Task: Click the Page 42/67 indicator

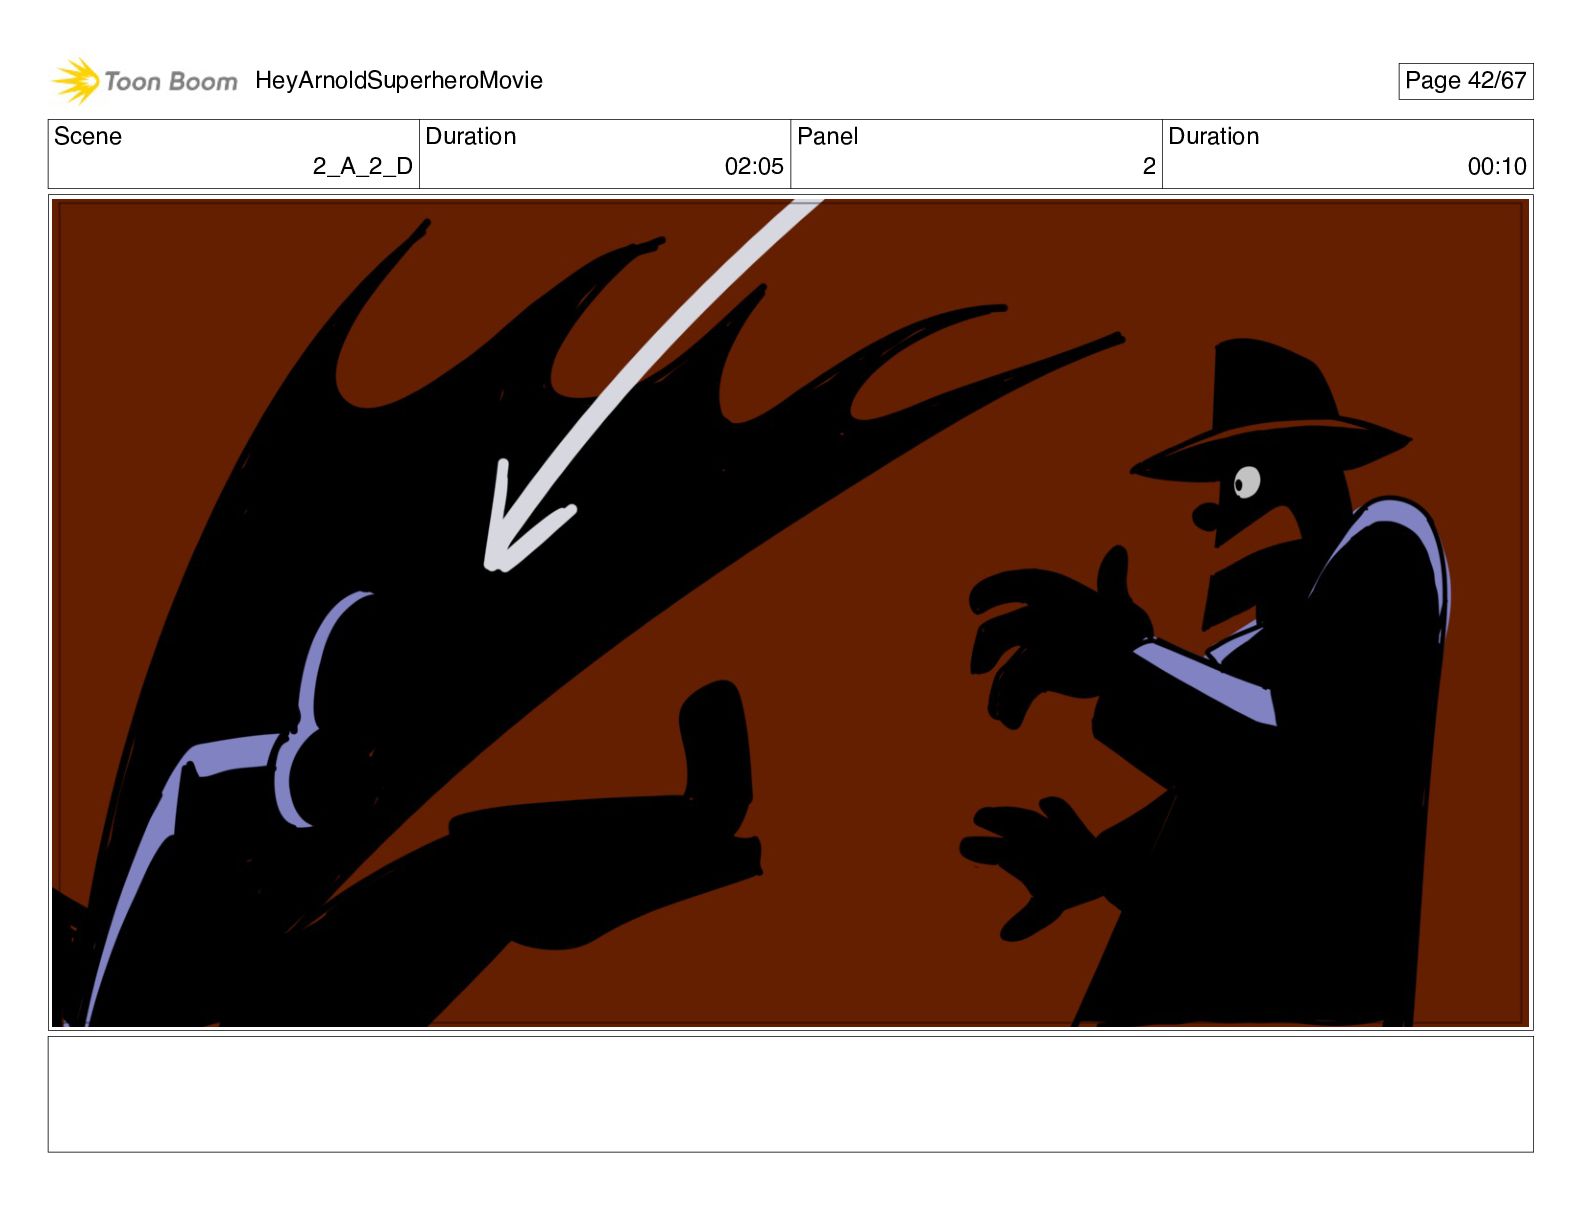Action: pyautogui.click(x=1465, y=81)
